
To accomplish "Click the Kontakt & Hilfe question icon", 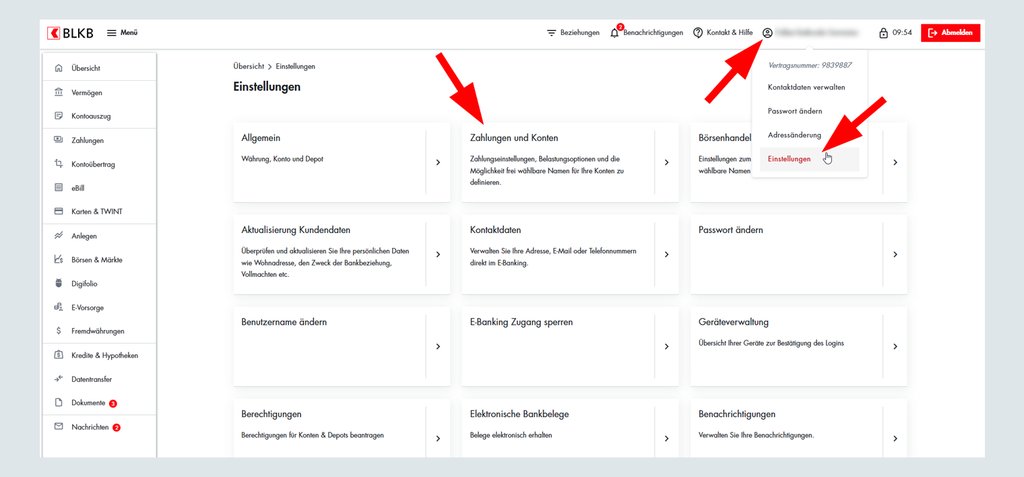I will (697, 33).
